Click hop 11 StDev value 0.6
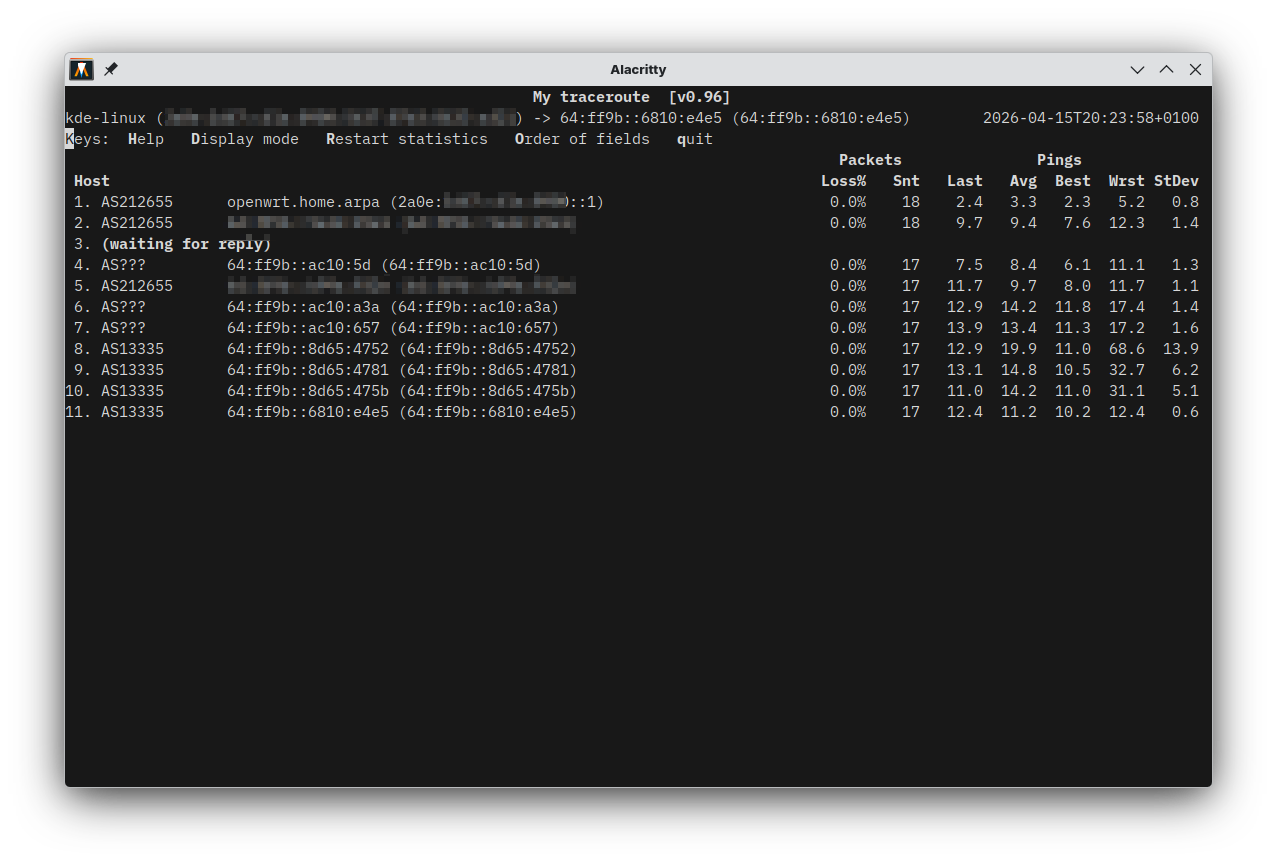 click(x=1185, y=412)
